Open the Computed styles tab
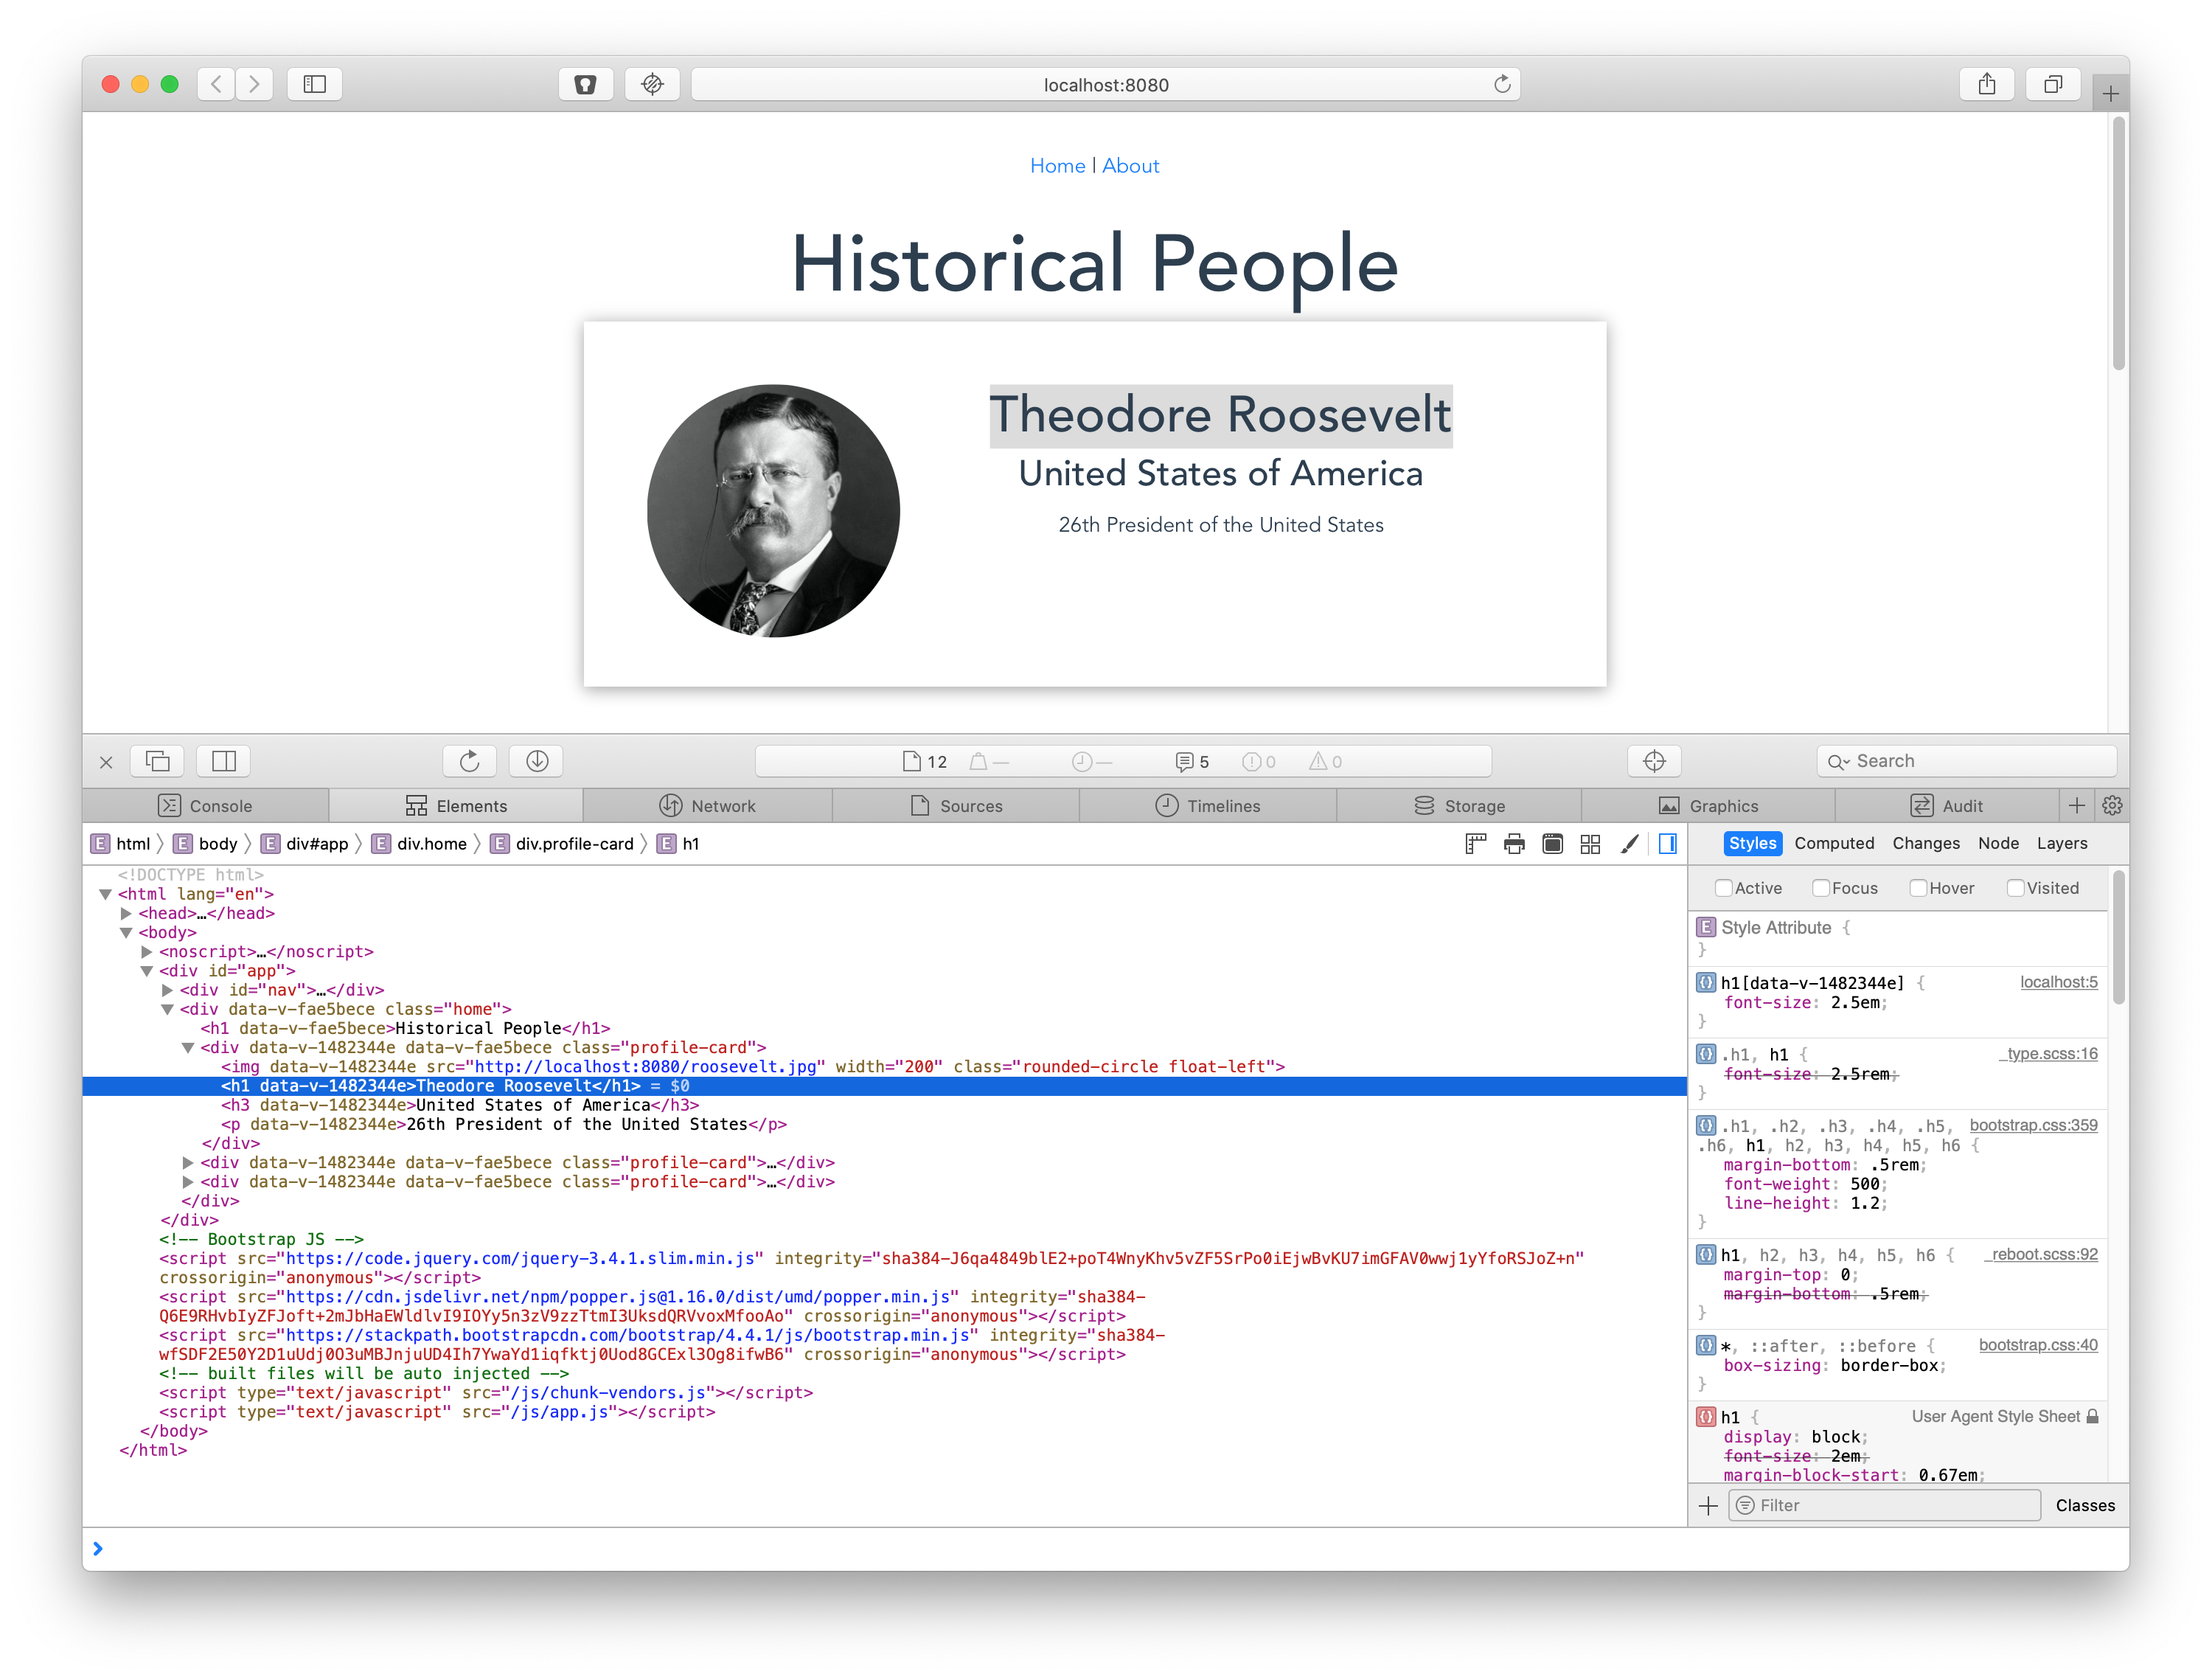This screenshot has width=2212, height=1680. pos(1834,843)
